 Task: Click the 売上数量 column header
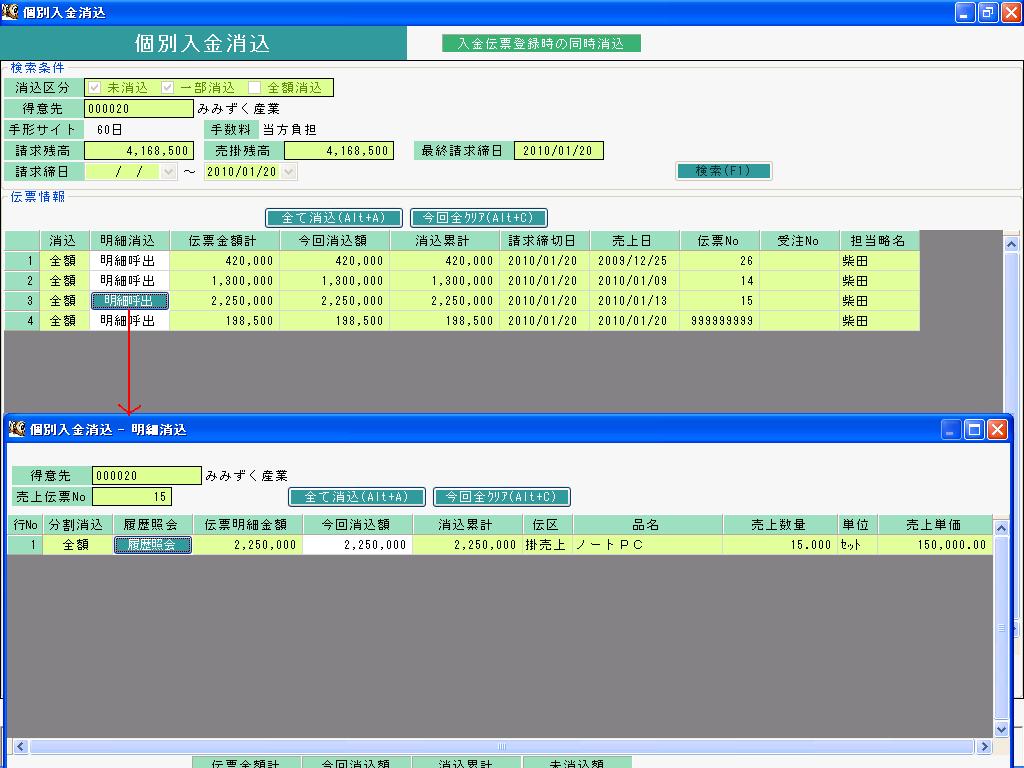click(780, 524)
